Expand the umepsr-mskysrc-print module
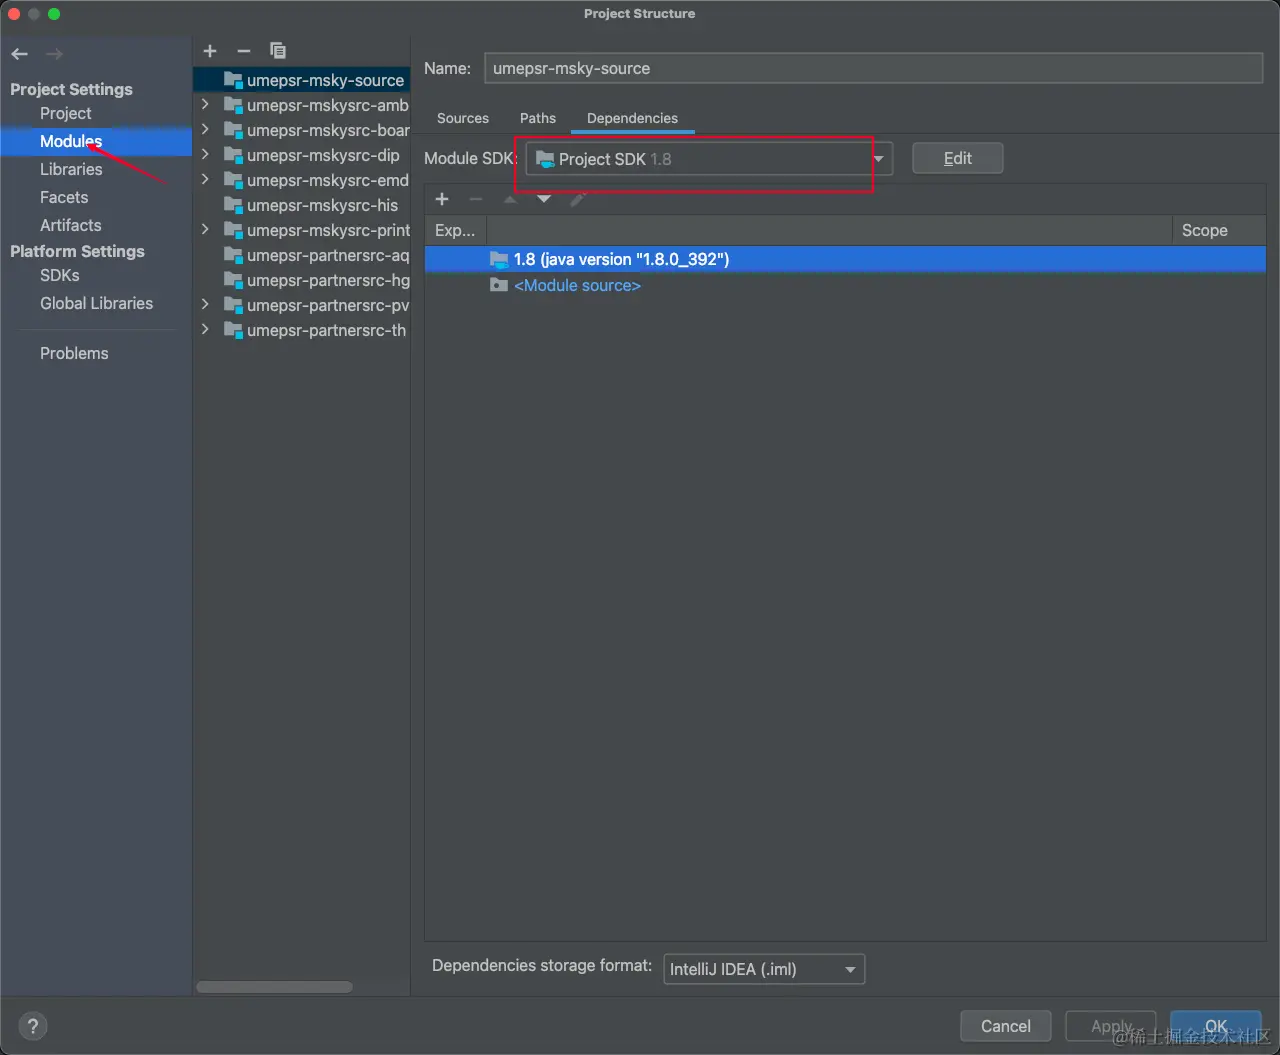This screenshot has height=1055, width=1280. (x=205, y=229)
